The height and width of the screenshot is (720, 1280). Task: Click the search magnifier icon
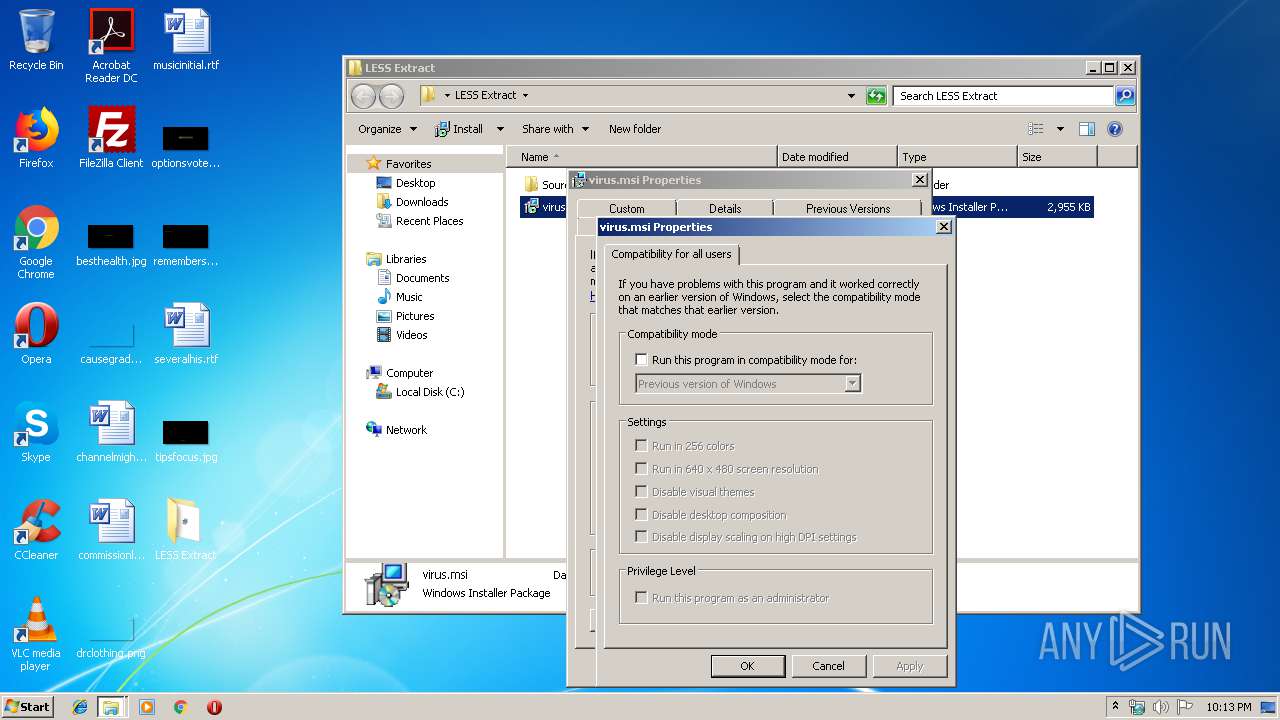1125,96
